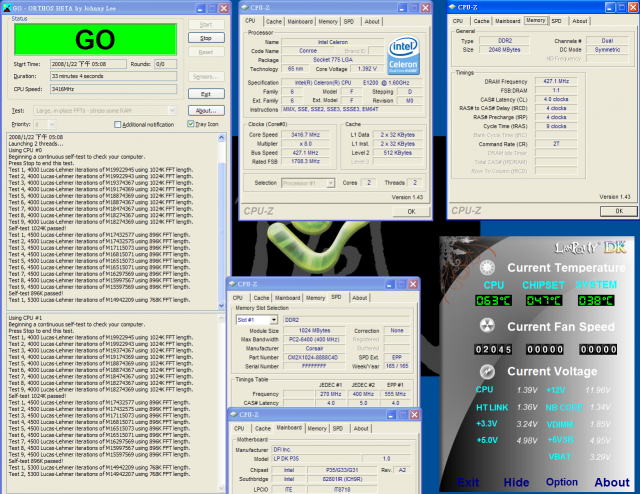640x494 pixels.
Task: Click About in LanParty DK panel
Action: (x=612, y=483)
